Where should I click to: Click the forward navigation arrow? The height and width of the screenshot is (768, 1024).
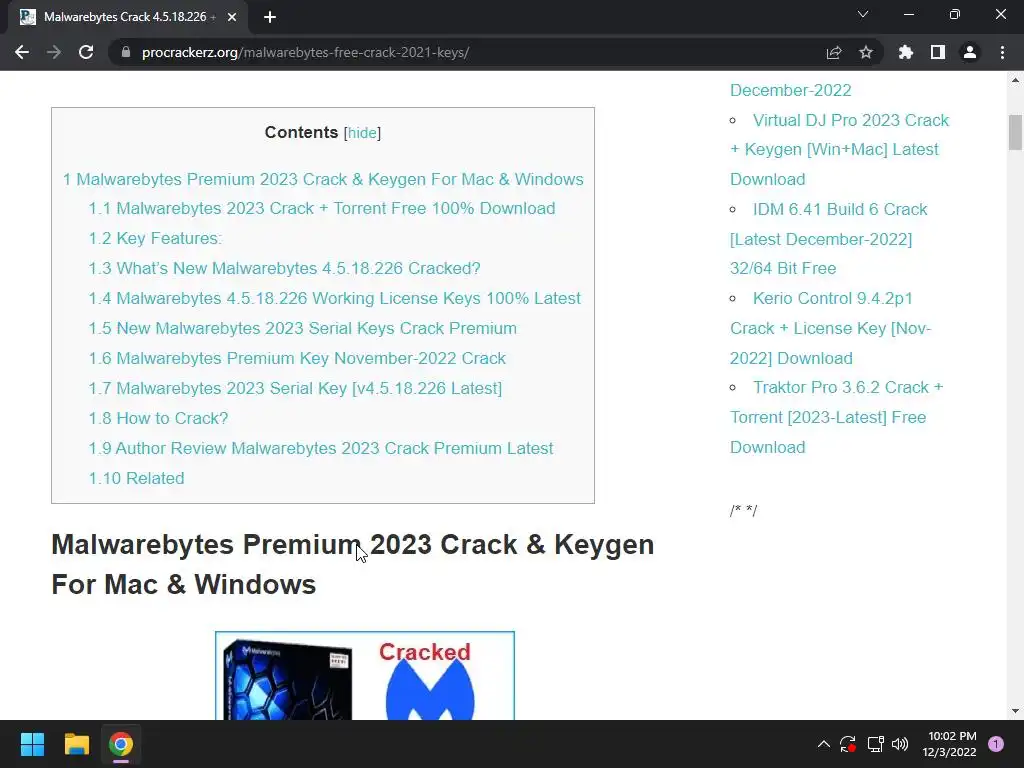[54, 52]
